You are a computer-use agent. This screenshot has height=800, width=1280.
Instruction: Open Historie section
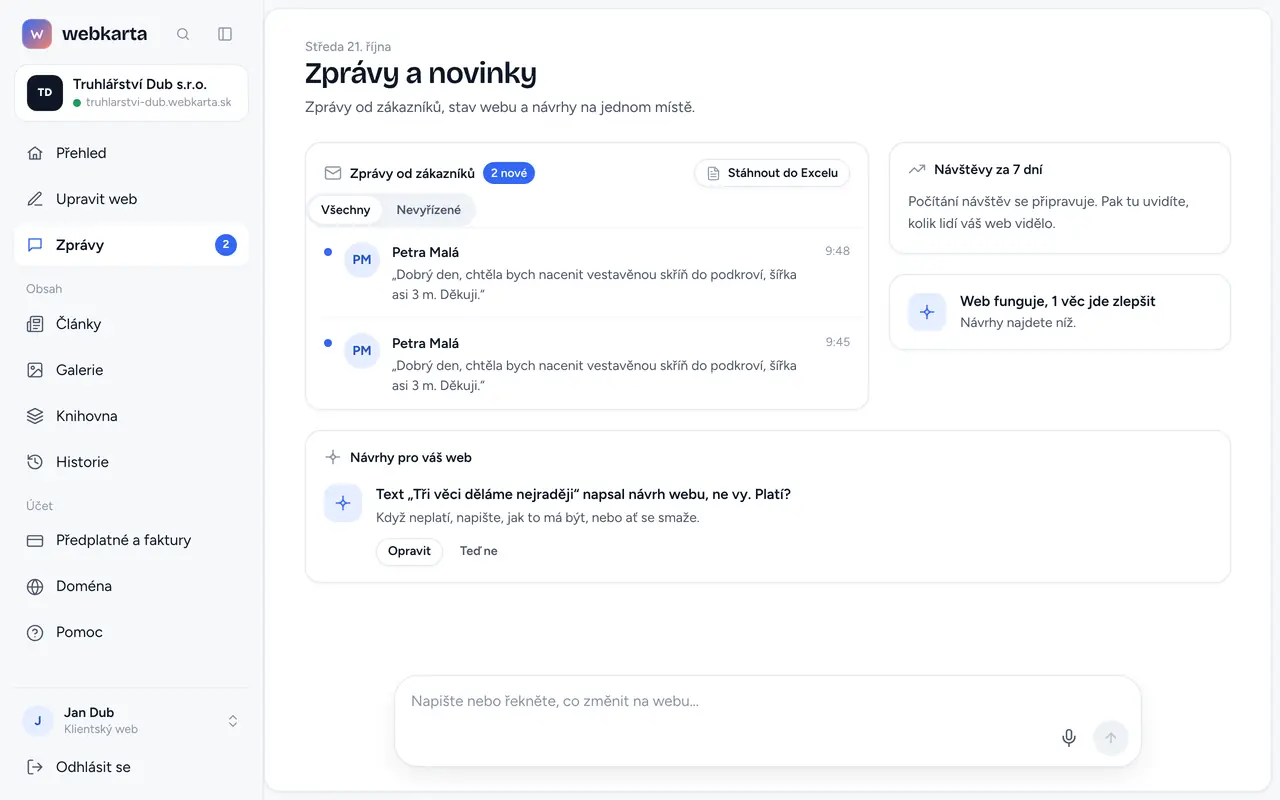(131, 462)
